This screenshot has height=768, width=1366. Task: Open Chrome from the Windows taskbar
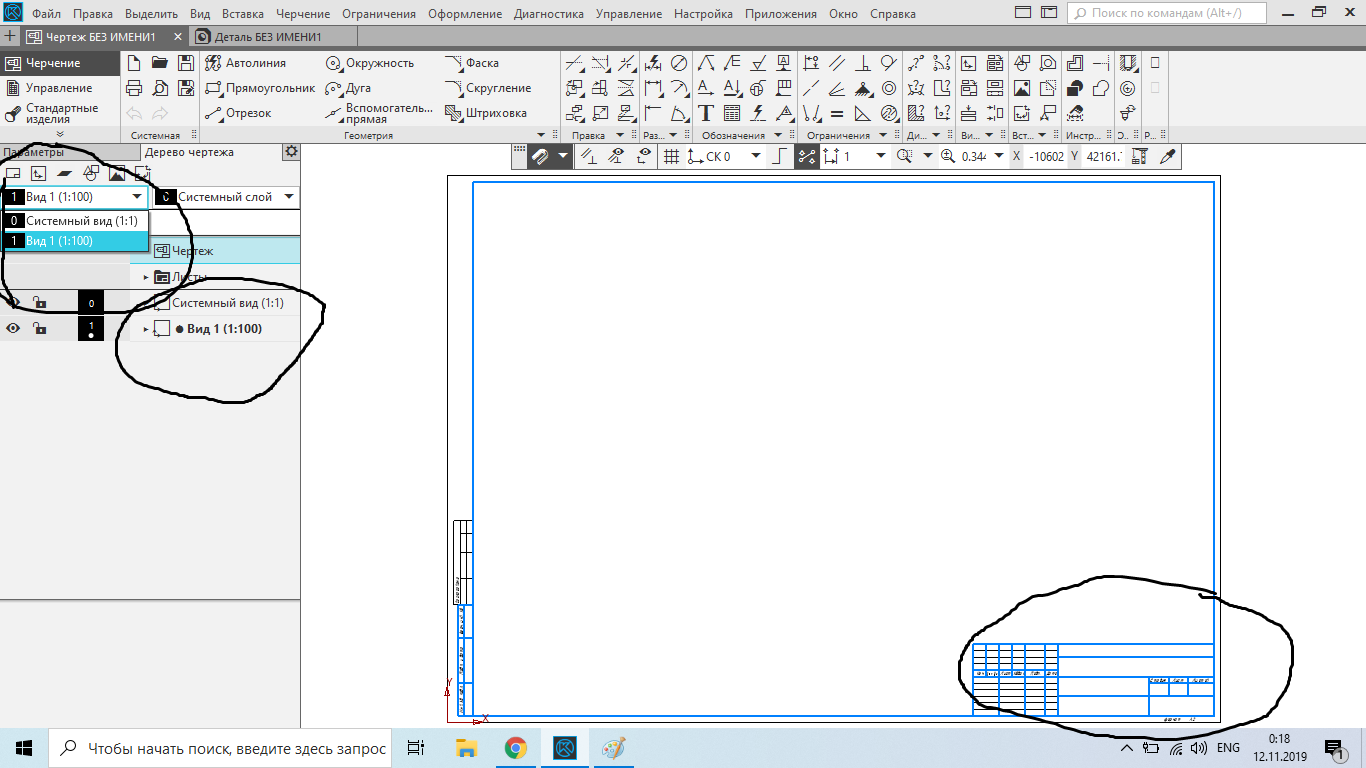coord(516,747)
